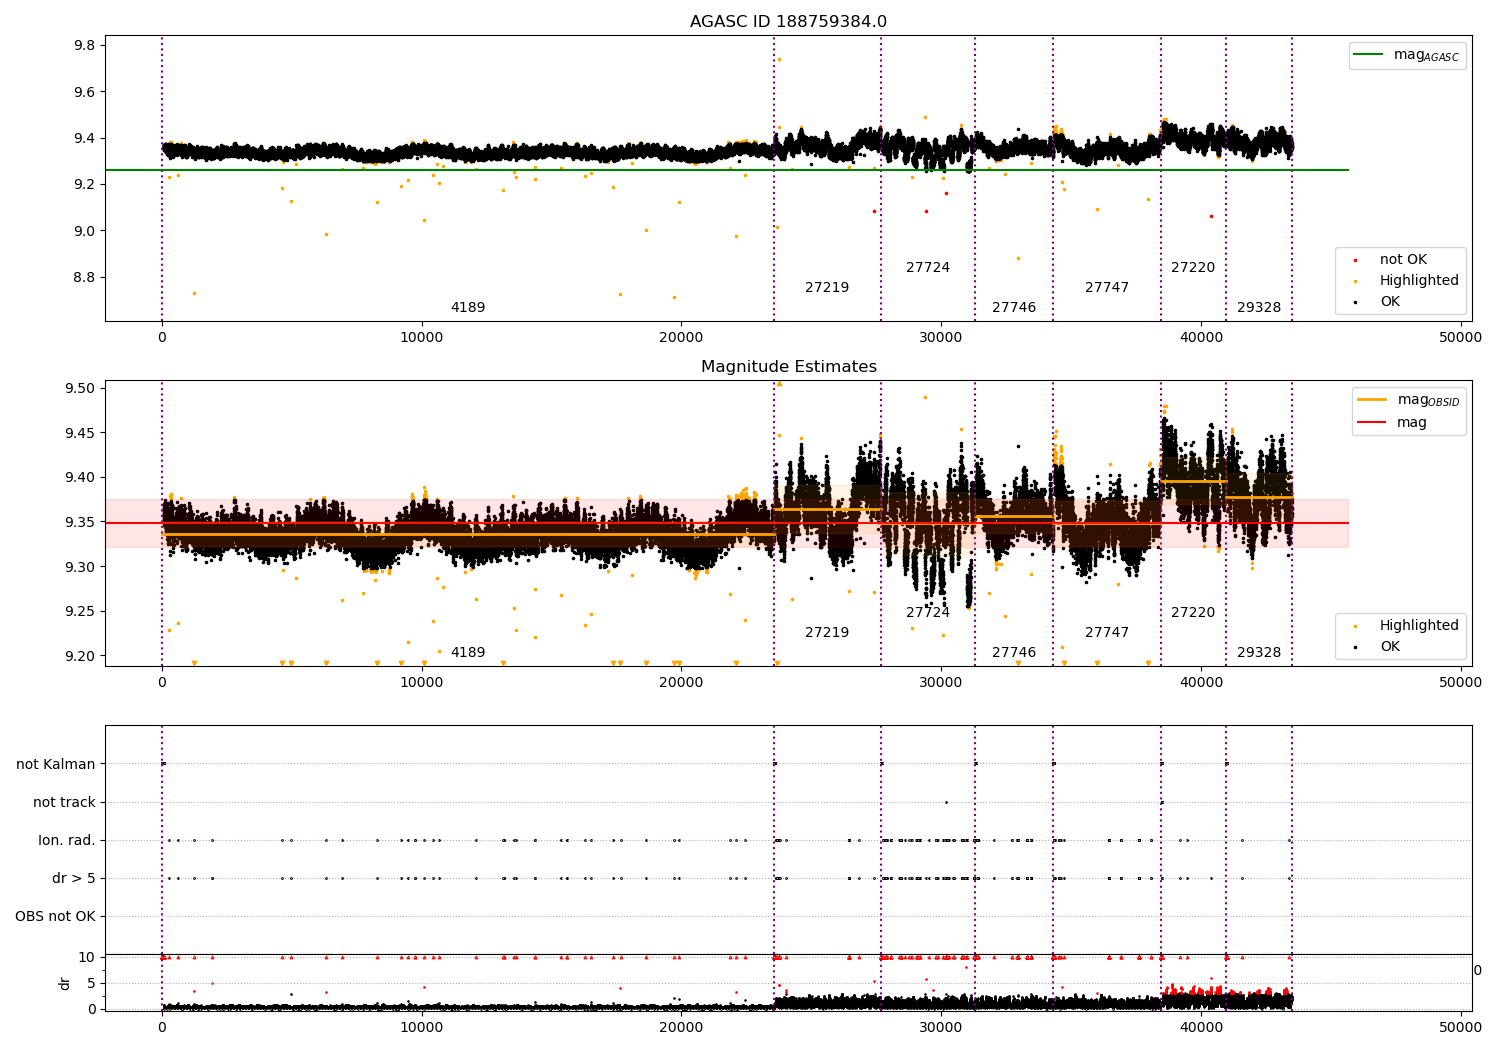Click the red 'mag' legend entry in middle plot

(1393, 422)
